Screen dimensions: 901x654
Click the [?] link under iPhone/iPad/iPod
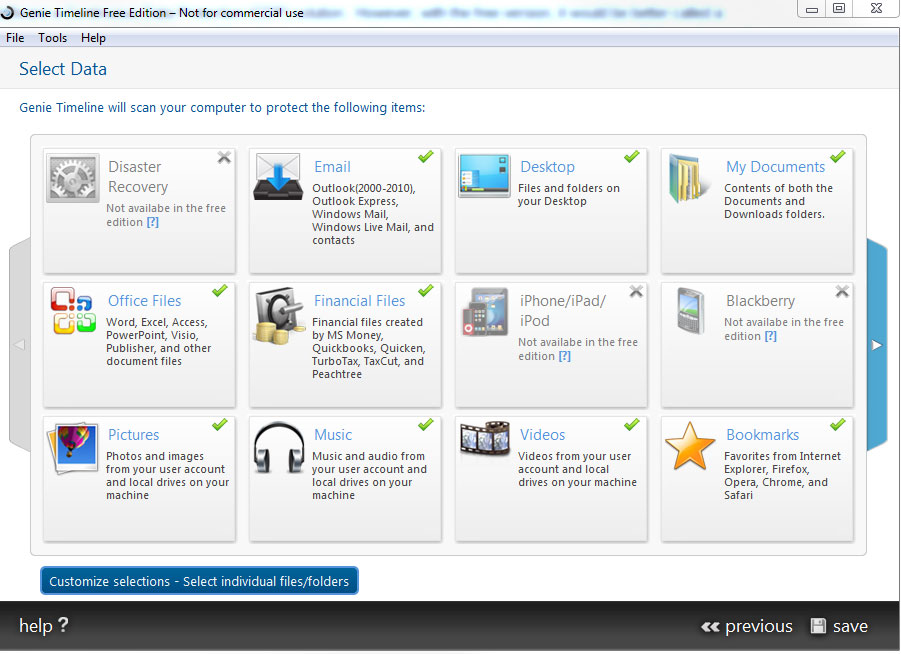[565, 356]
